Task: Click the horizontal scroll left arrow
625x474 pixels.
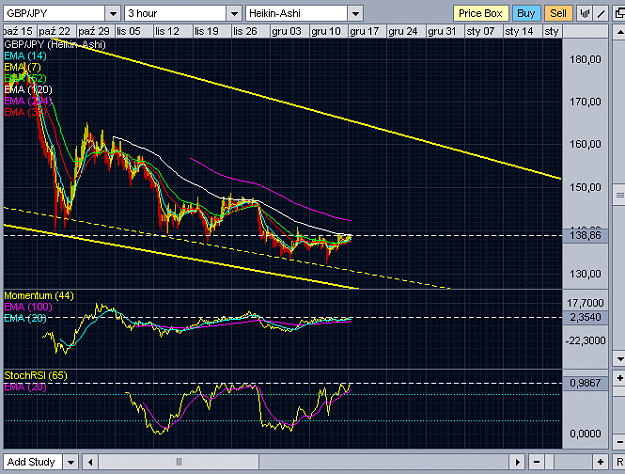Action: (x=90, y=462)
